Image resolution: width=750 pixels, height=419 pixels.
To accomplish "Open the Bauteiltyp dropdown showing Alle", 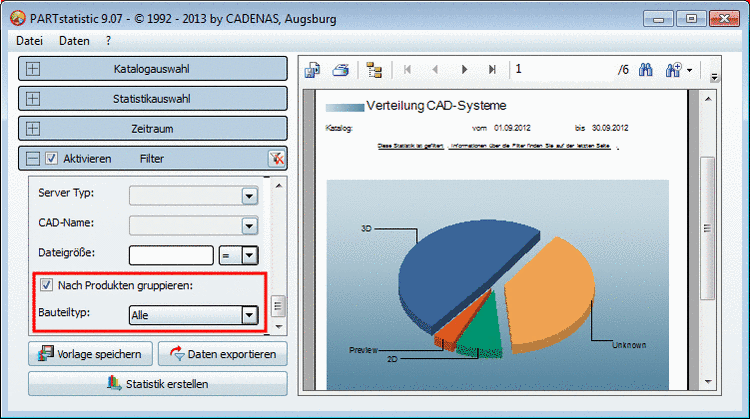I will click(249, 315).
